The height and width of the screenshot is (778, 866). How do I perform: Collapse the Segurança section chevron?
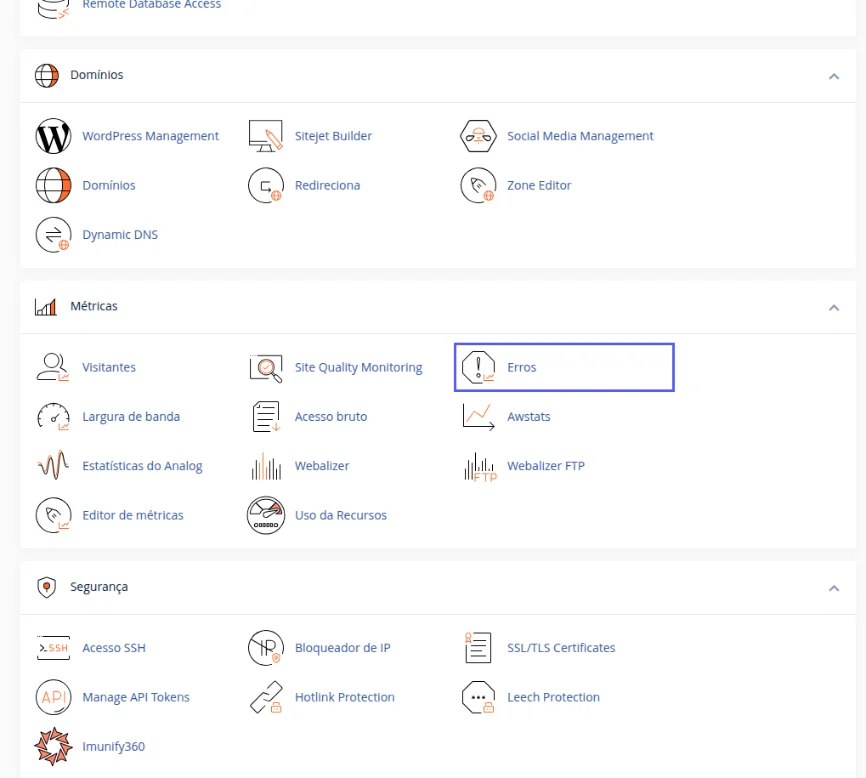(x=834, y=588)
